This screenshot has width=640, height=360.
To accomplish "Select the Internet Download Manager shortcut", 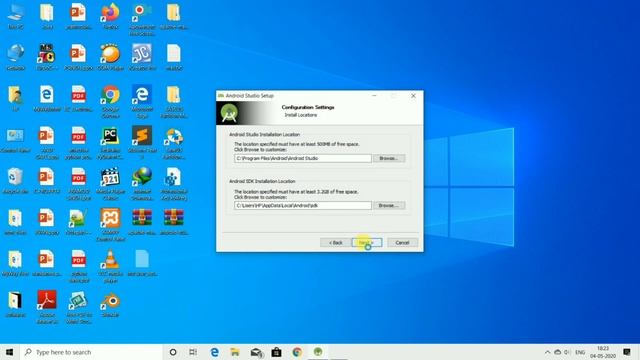I will [x=142, y=184].
